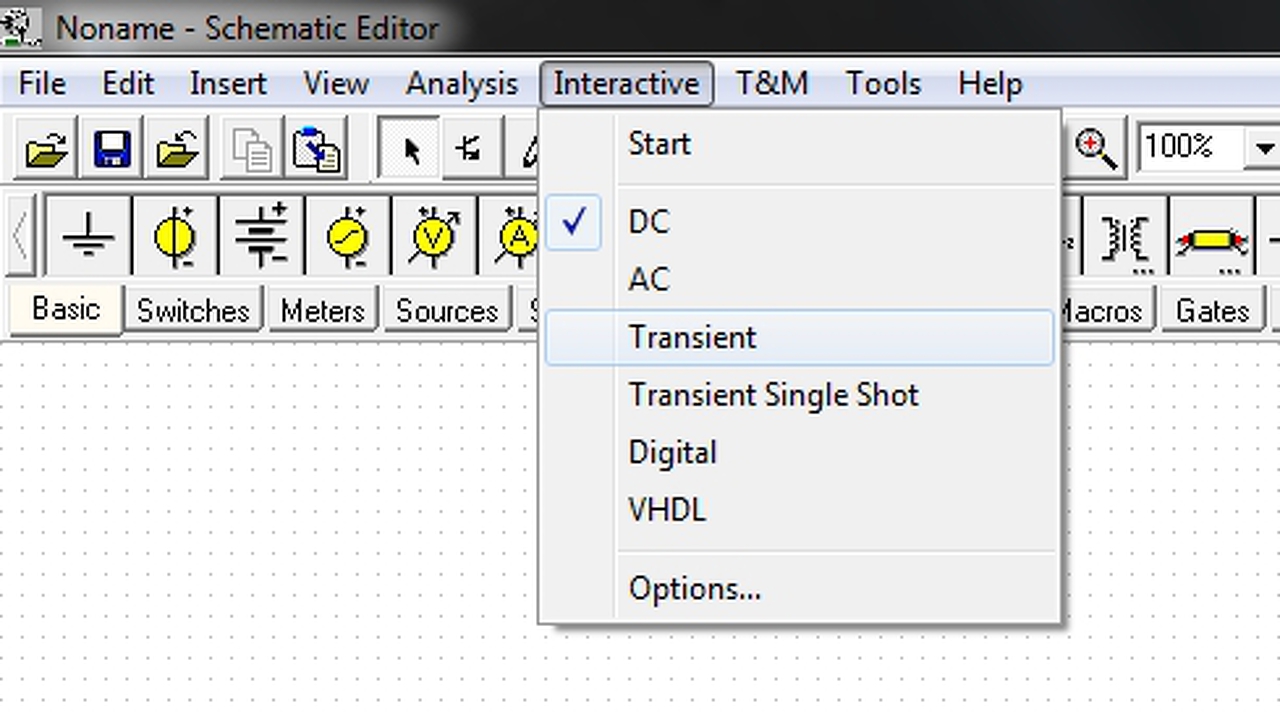Insert a Battery component
This screenshot has height=717, width=1280.
coord(261,238)
